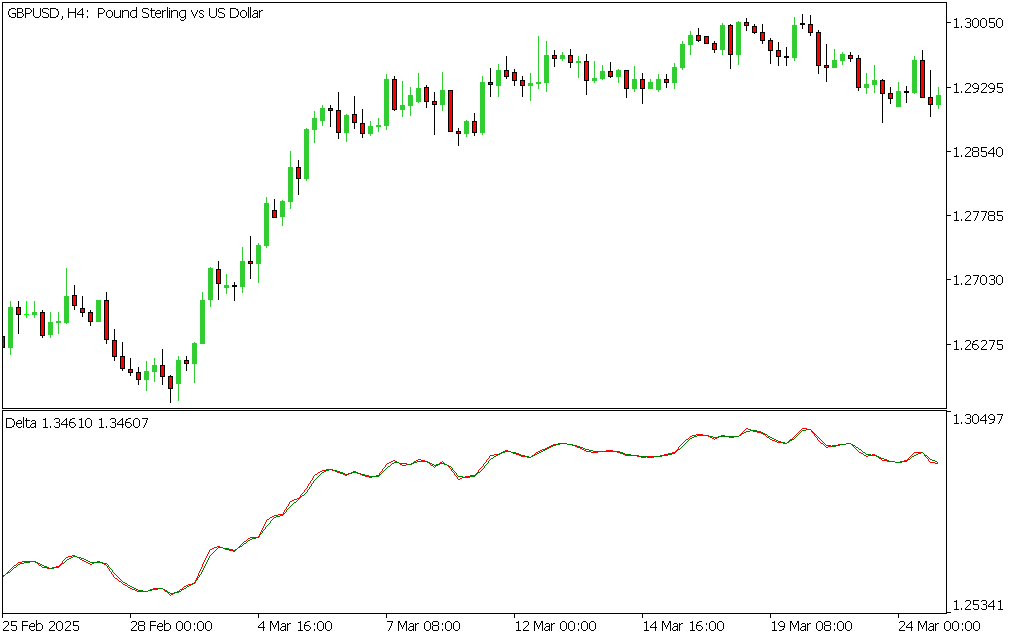Click the 1.30050 price level on the axis
The height and width of the screenshot is (640, 1024).
click(981, 23)
